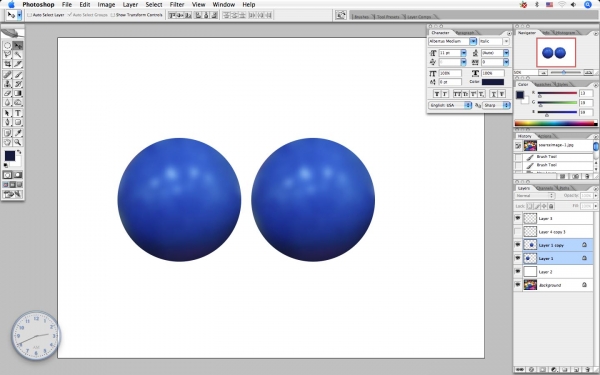Hide Layer 1 copy via eye icon
The image size is (600, 375).
pyautogui.click(x=518, y=245)
